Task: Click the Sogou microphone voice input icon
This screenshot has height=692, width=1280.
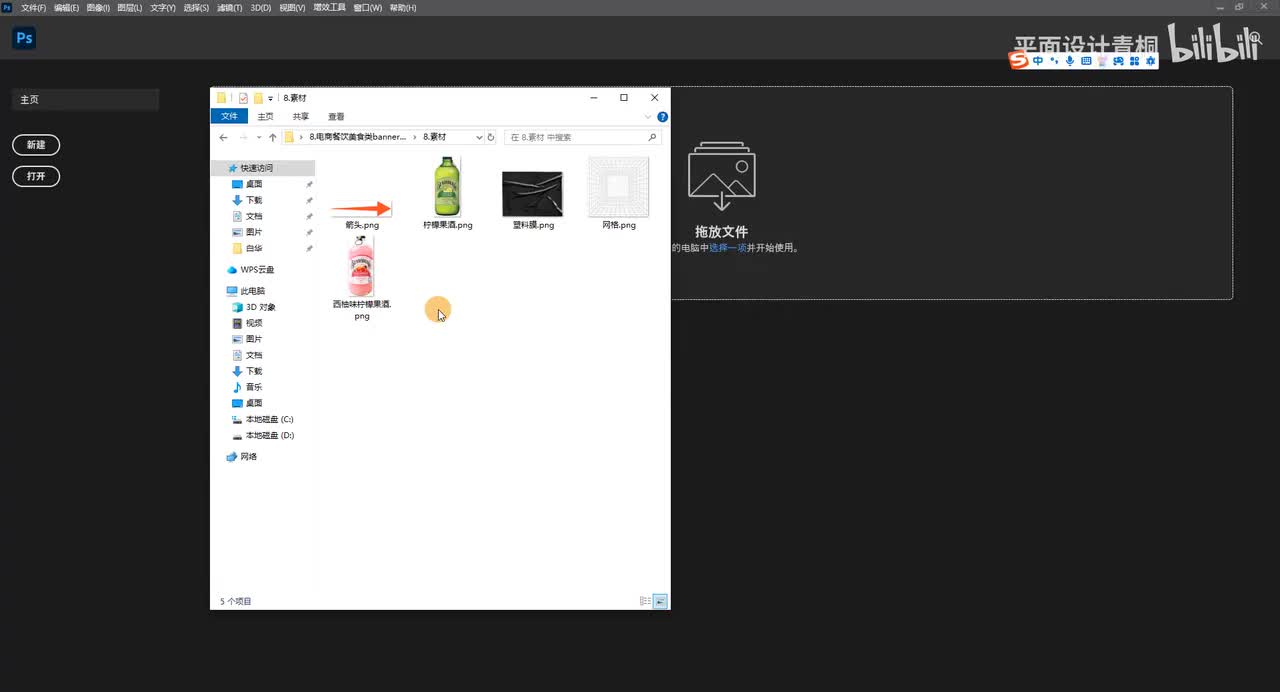Action: pos(1070,61)
